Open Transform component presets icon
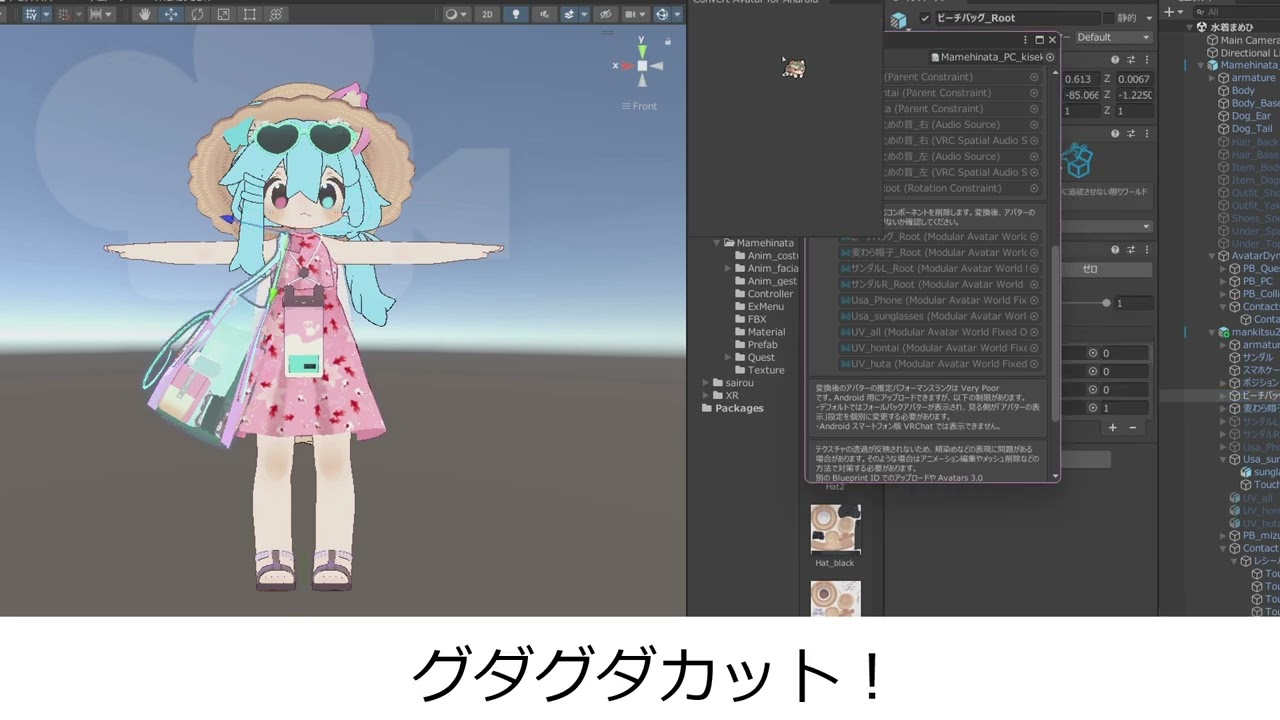The width and height of the screenshot is (1280, 720). pos(1131,60)
